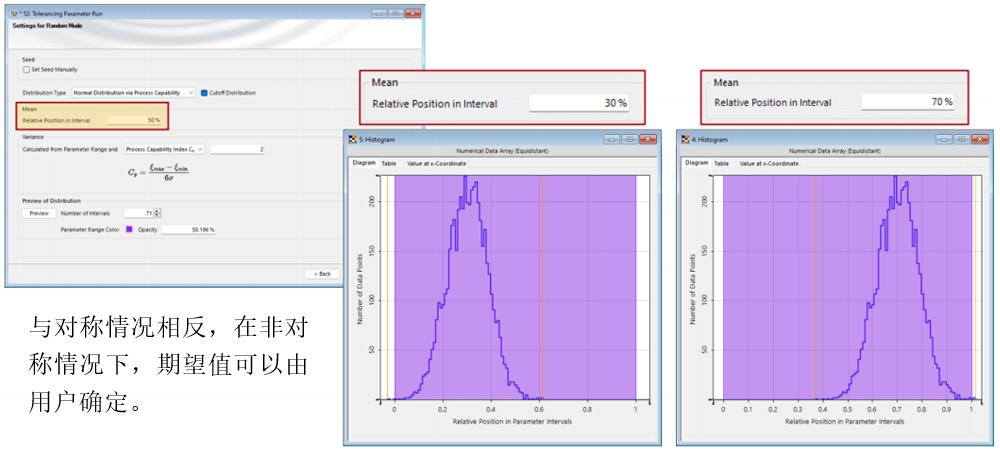Select Table tab in 5: Histogram window

(x=388, y=163)
